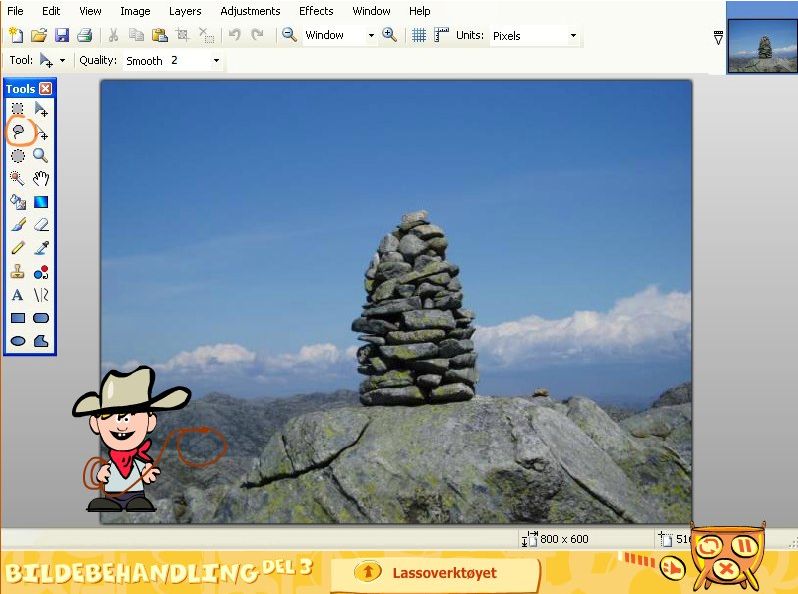The width and height of the screenshot is (798, 594).
Task: Expand the zoom level Window dropdown
Action: point(371,35)
